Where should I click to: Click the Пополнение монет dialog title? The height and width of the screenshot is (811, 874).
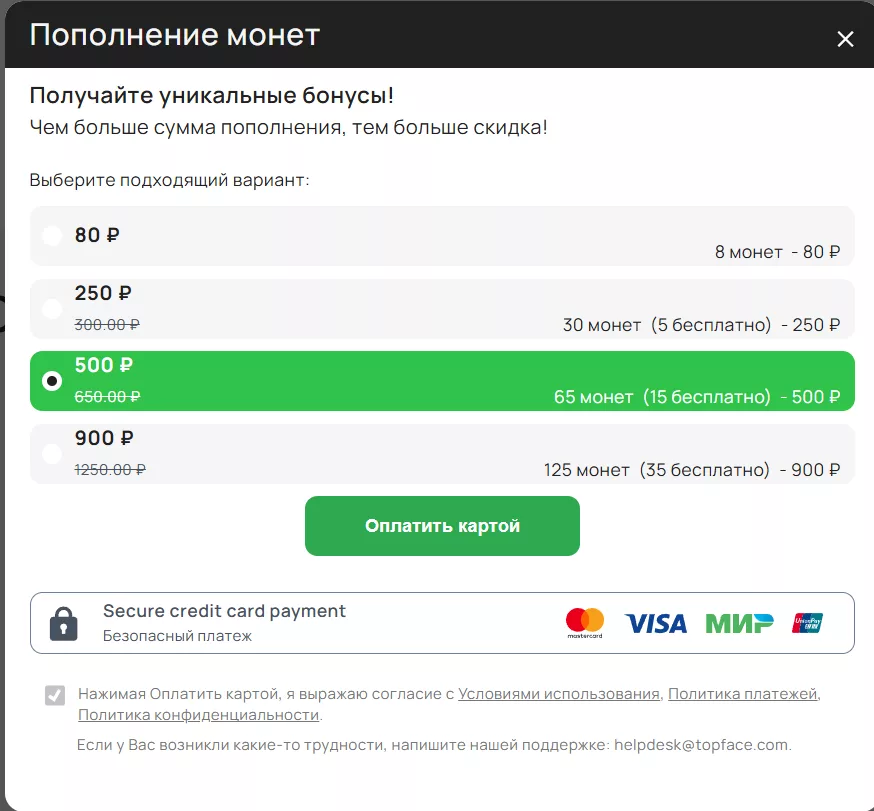pyautogui.click(x=173, y=34)
